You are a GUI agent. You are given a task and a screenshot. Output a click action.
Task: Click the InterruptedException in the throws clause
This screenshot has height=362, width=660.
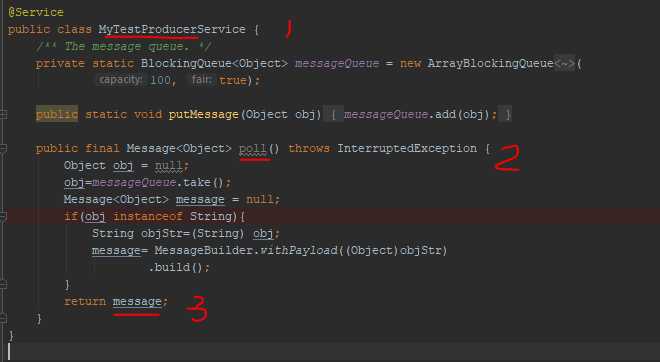(x=407, y=149)
